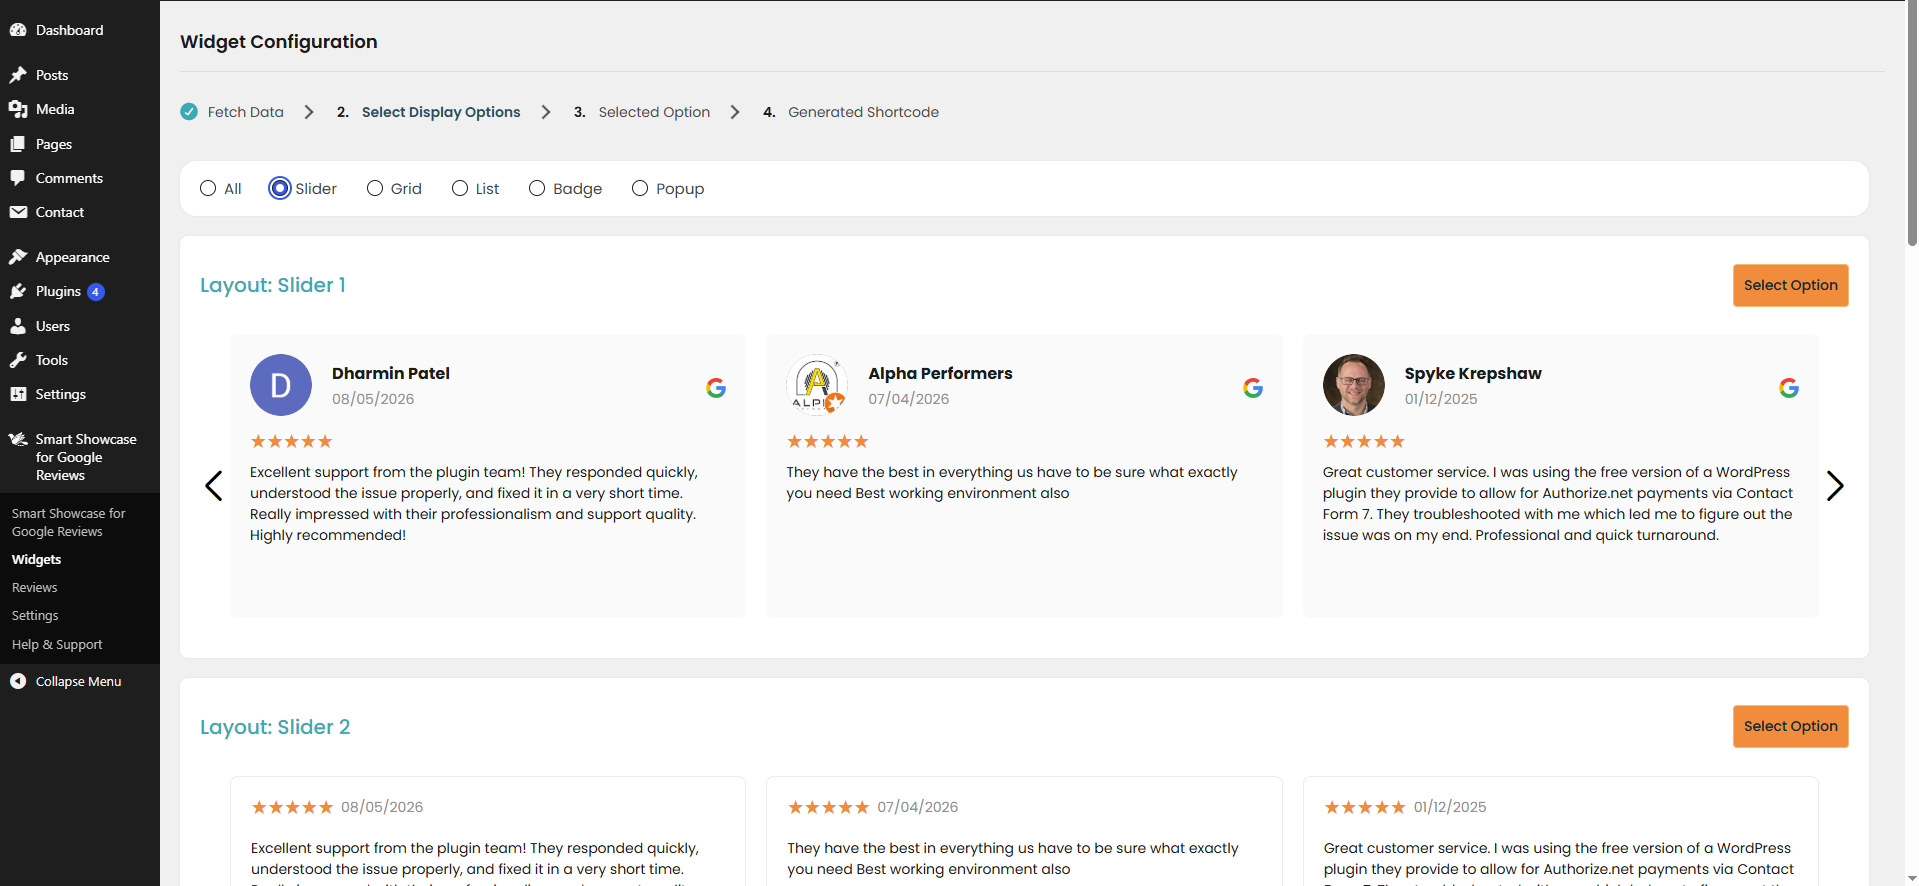Click Google logo on Dharmin Patel review
Screen dimensions: 1919x886
(x=716, y=388)
